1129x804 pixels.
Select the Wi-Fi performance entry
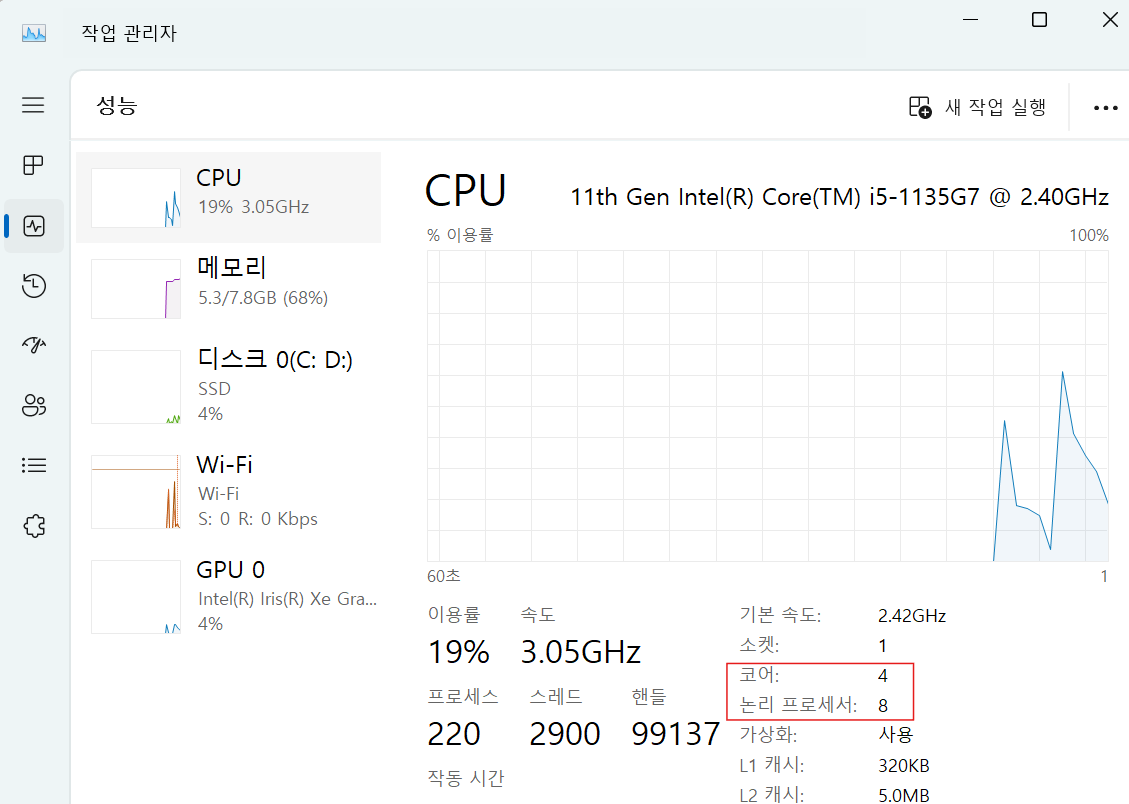(x=228, y=492)
